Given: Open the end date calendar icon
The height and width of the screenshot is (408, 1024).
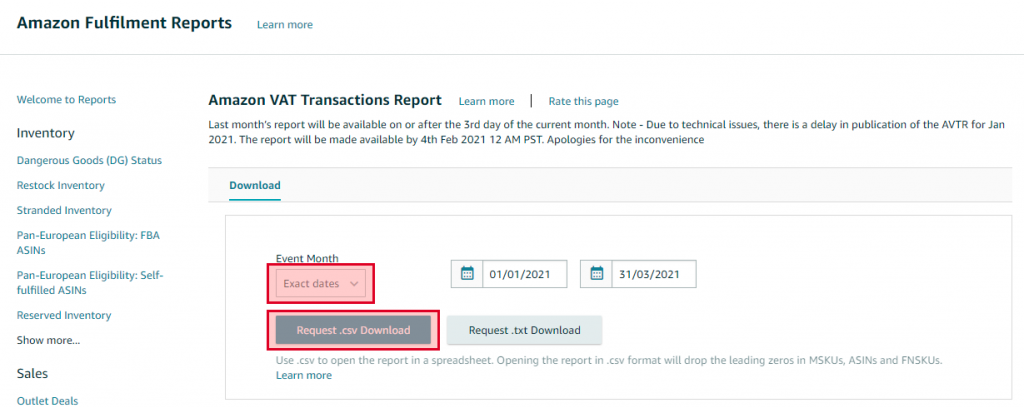Looking at the screenshot, I should coord(596,274).
